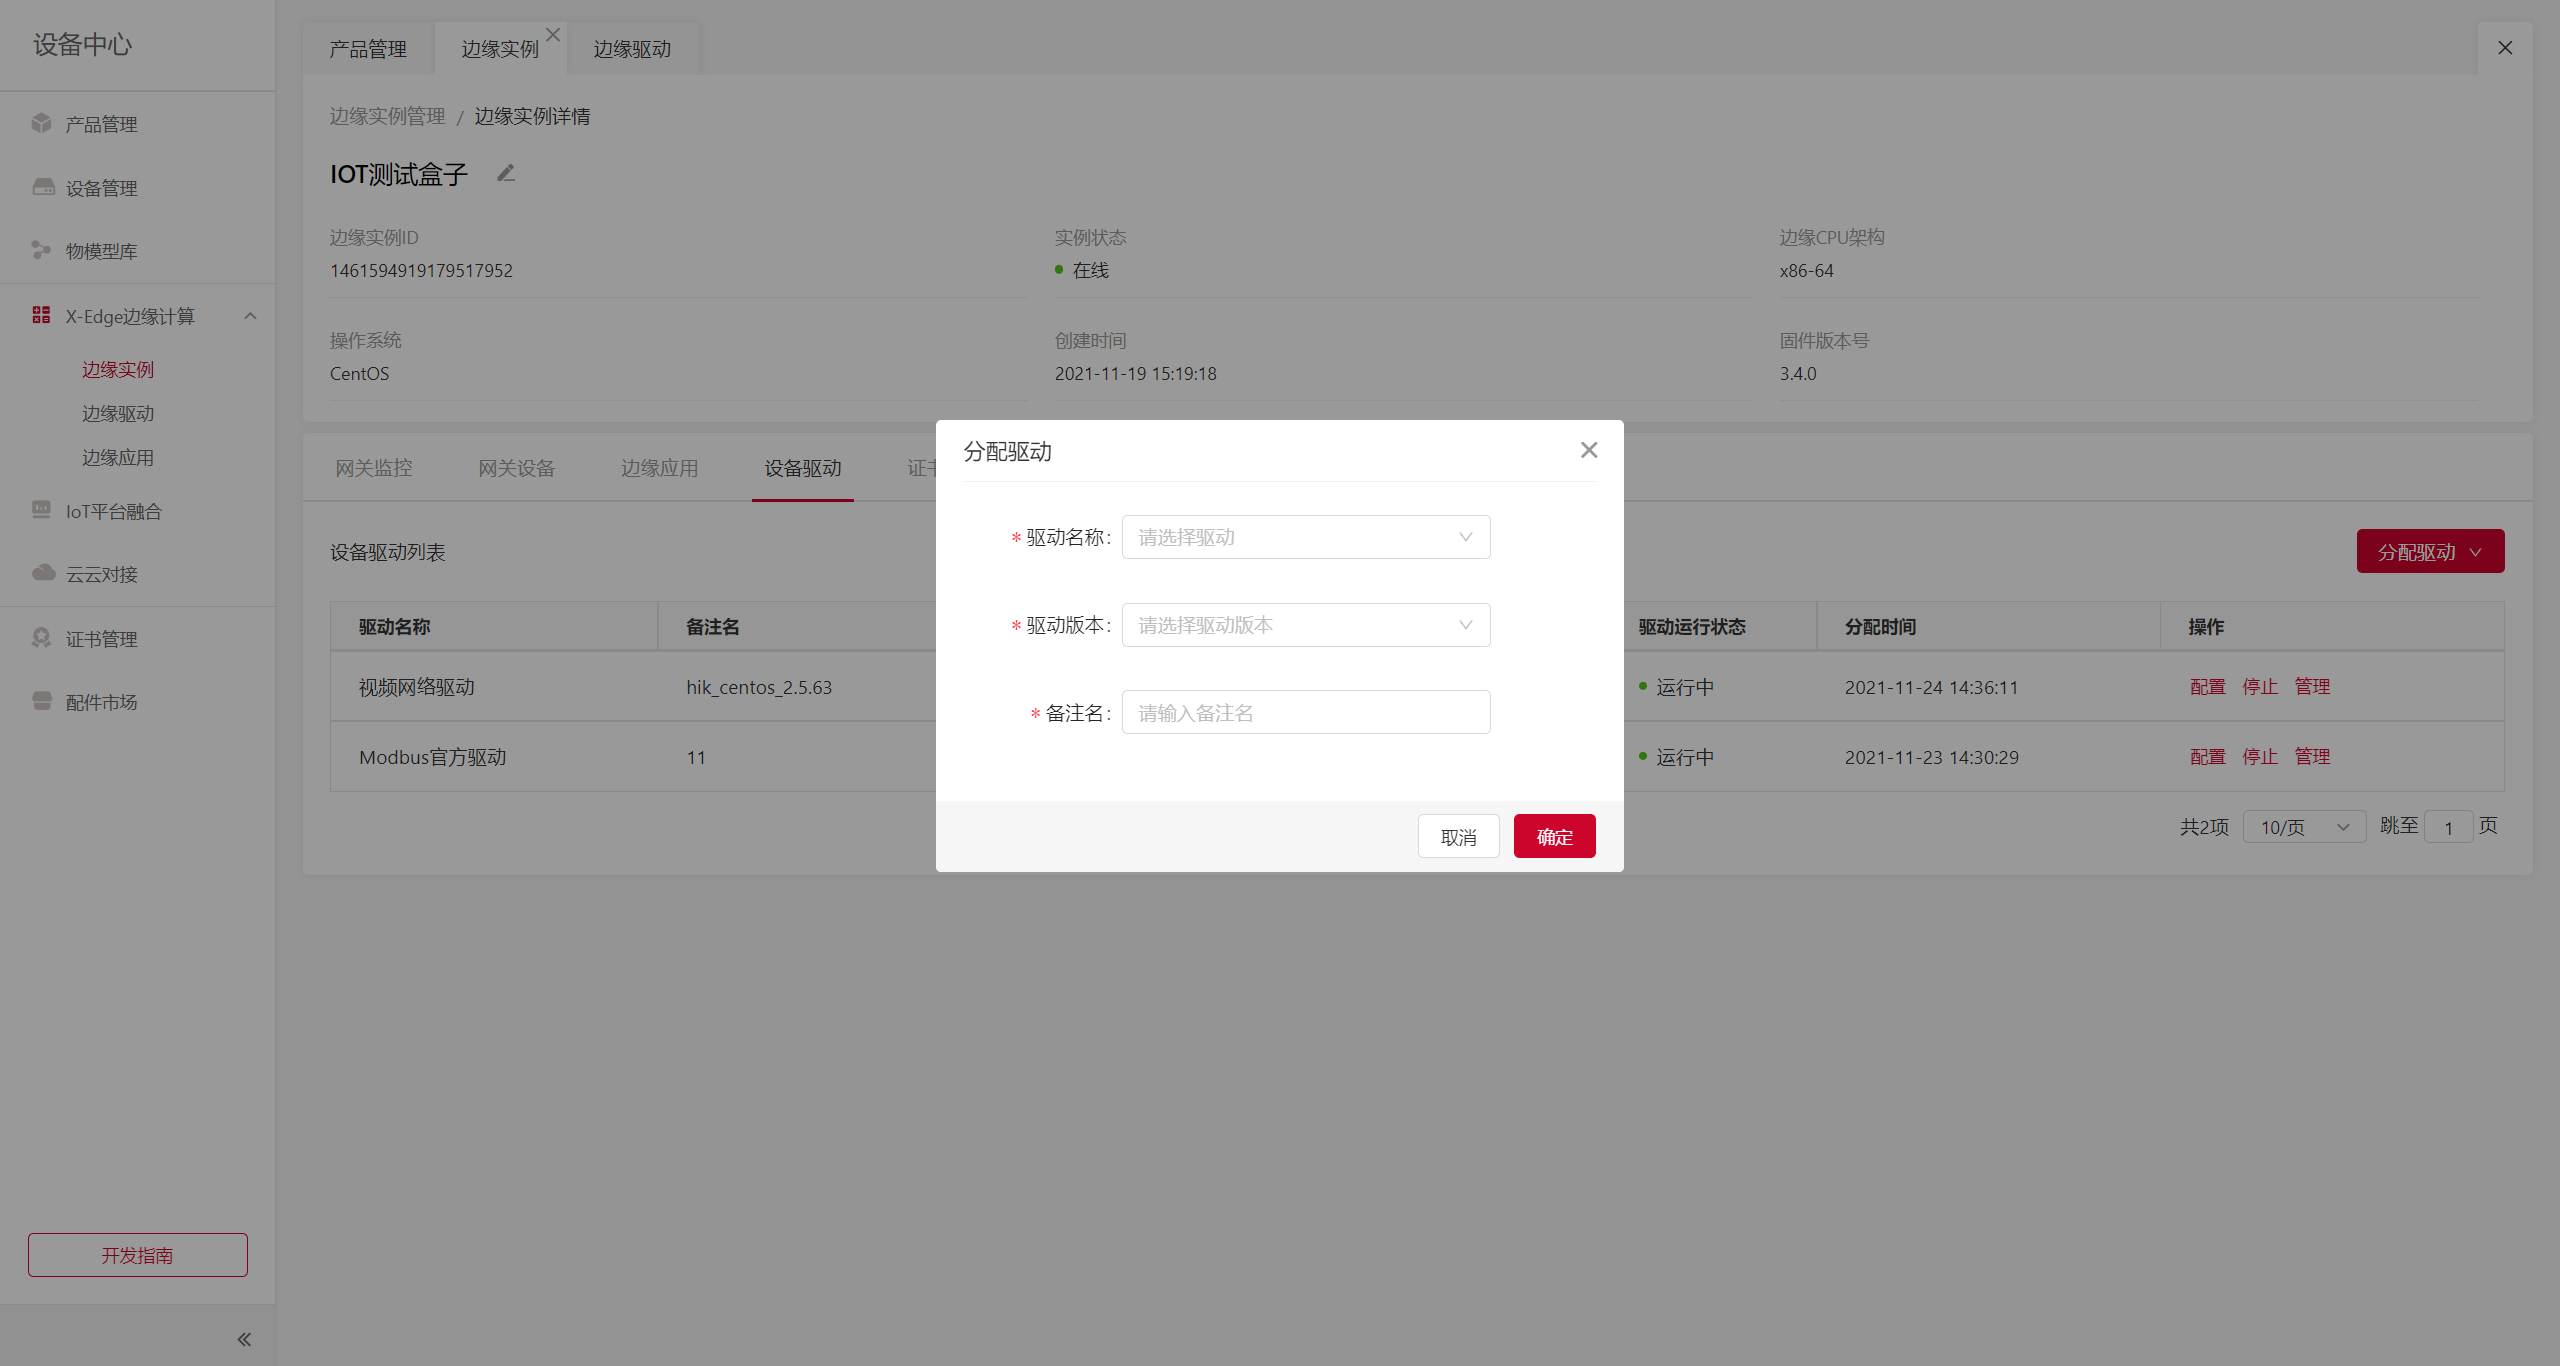Click the 证书管理 sidebar icon
2560x1366 pixels.
click(x=41, y=638)
